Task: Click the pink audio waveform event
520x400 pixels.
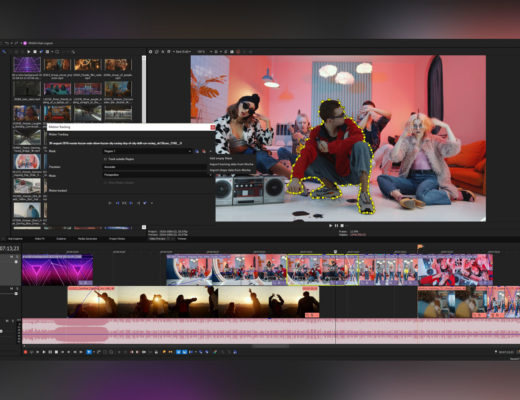Action: 271,331
